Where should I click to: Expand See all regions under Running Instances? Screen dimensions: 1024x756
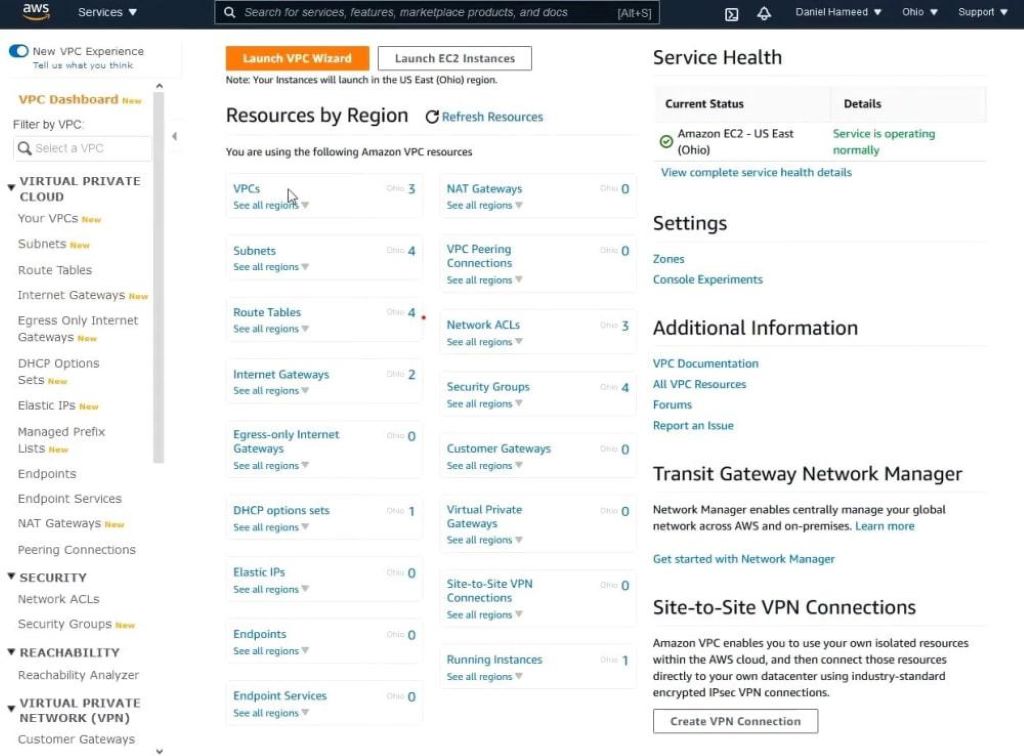pos(484,676)
